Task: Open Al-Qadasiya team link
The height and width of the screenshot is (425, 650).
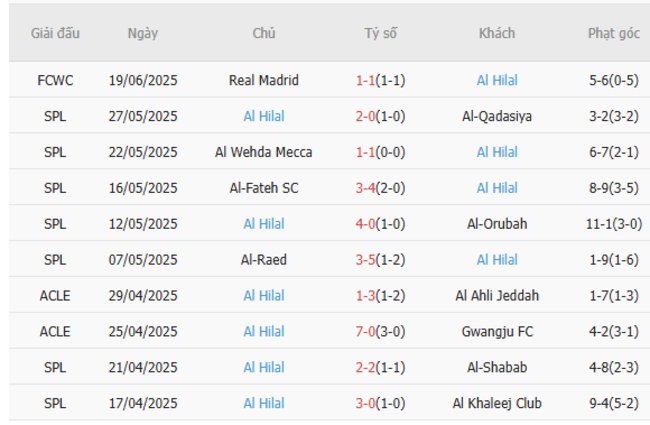Action: point(497,116)
